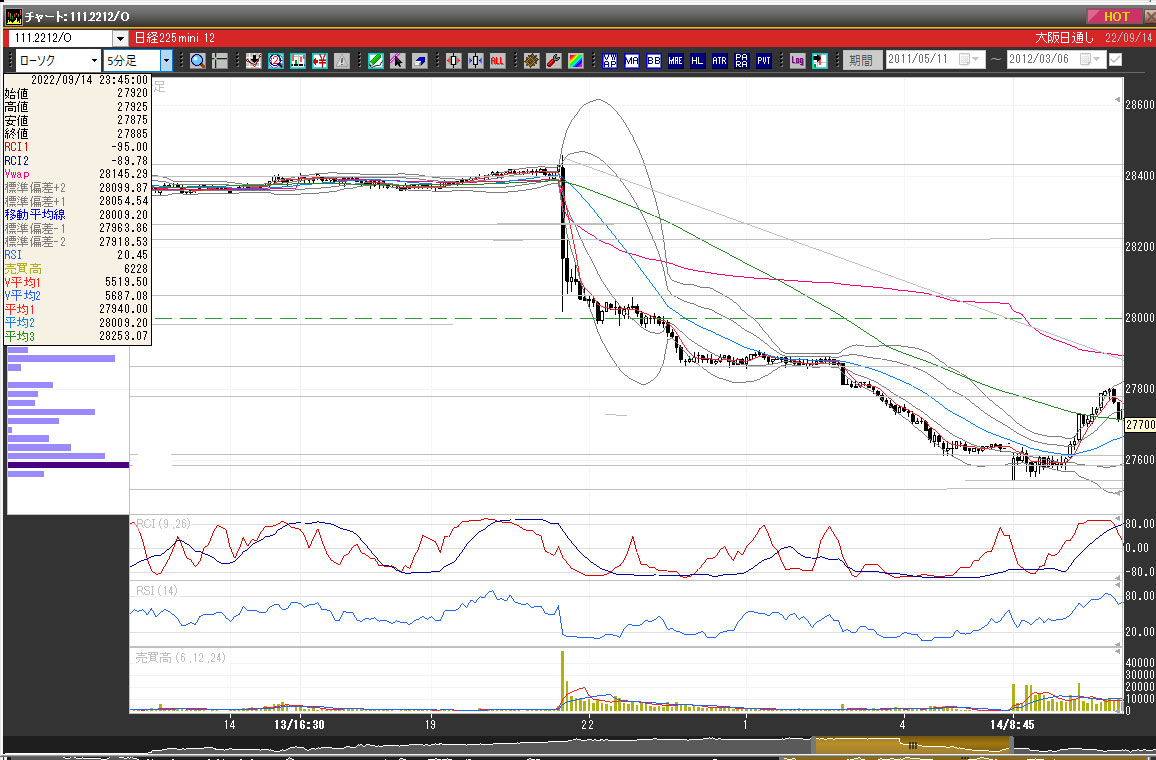Toggle the crosshair cursor icon

pyautogui.click(x=219, y=60)
